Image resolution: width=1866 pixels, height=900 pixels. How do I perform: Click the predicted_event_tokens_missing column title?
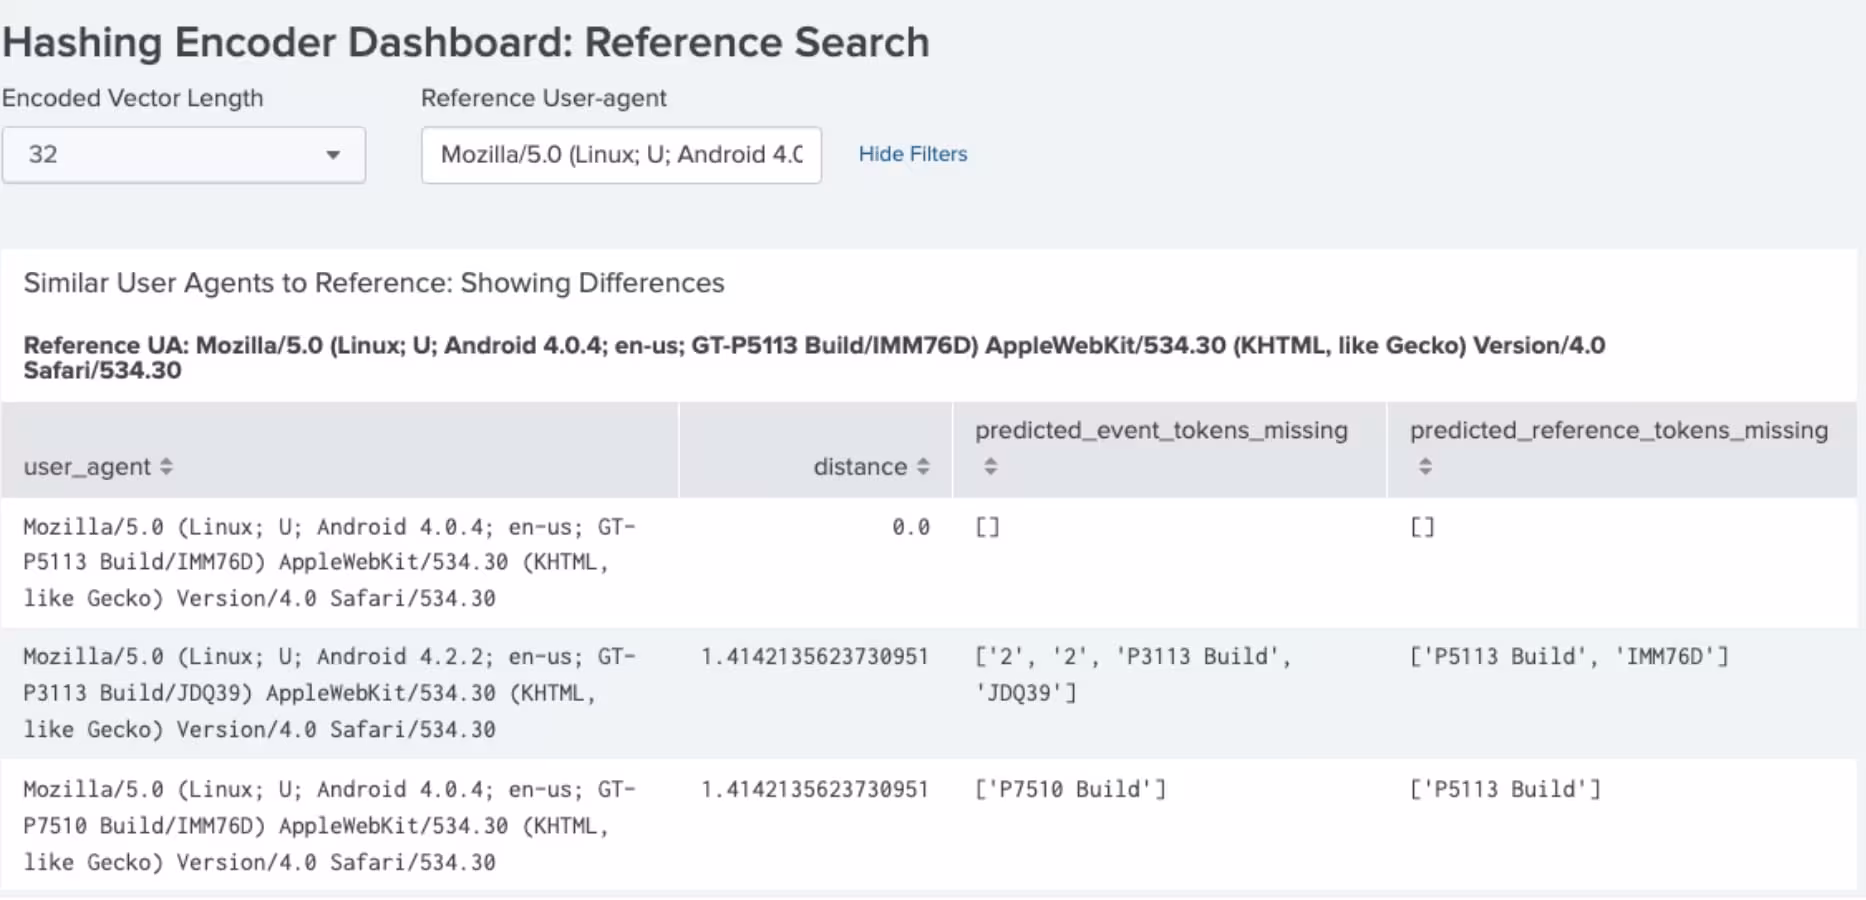click(1161, 430)
